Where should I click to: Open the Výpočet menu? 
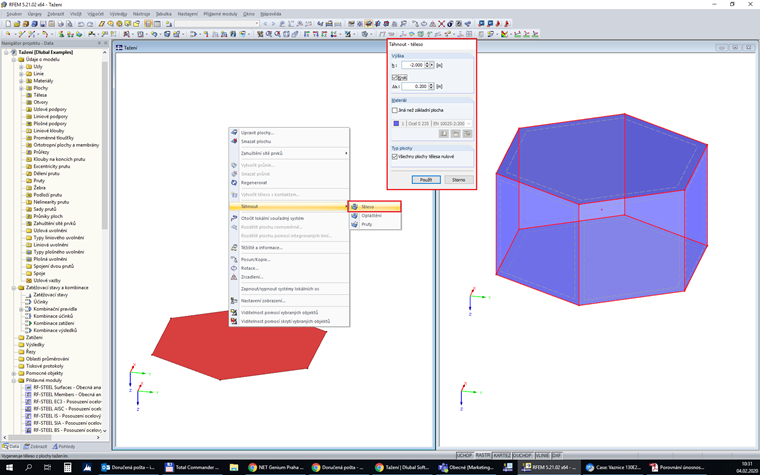[95, 14]
